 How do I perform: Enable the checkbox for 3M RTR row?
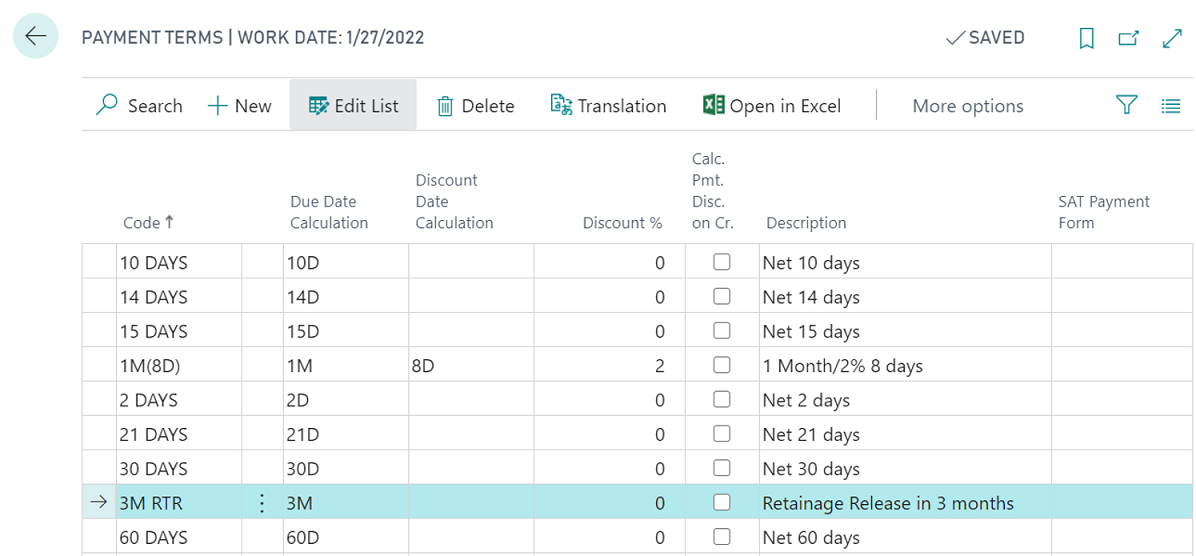(721, 502)
